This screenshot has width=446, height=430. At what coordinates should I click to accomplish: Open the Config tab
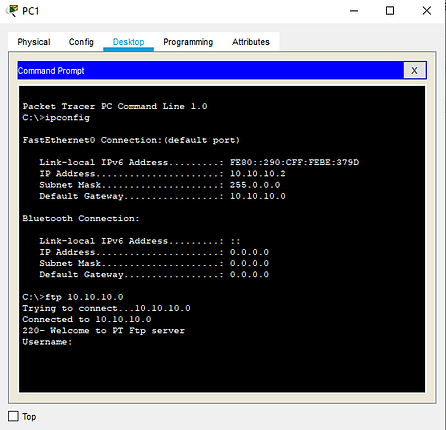tap(81, 42)
